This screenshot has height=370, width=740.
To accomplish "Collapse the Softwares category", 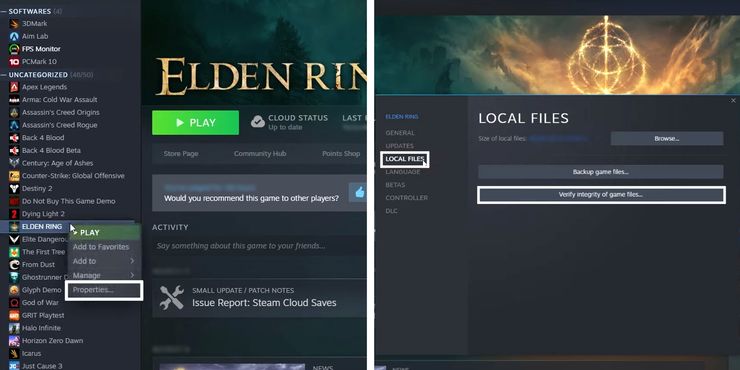I will [x=4, y=11].
